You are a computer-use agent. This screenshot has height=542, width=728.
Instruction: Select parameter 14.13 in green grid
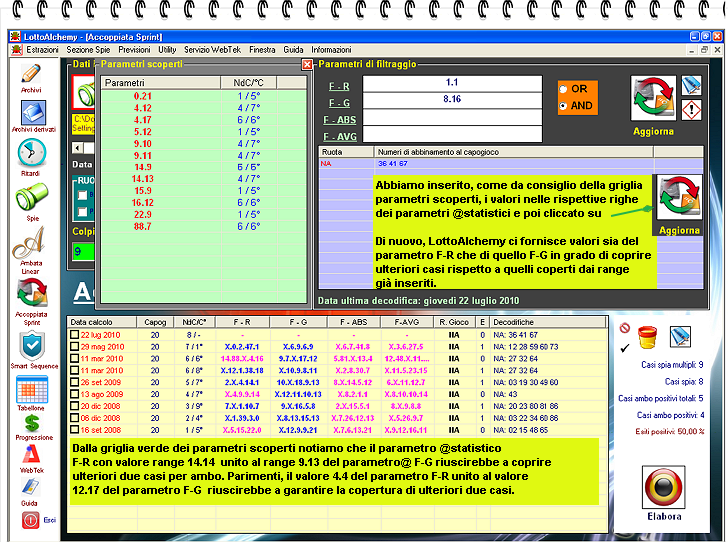point(143,179)
